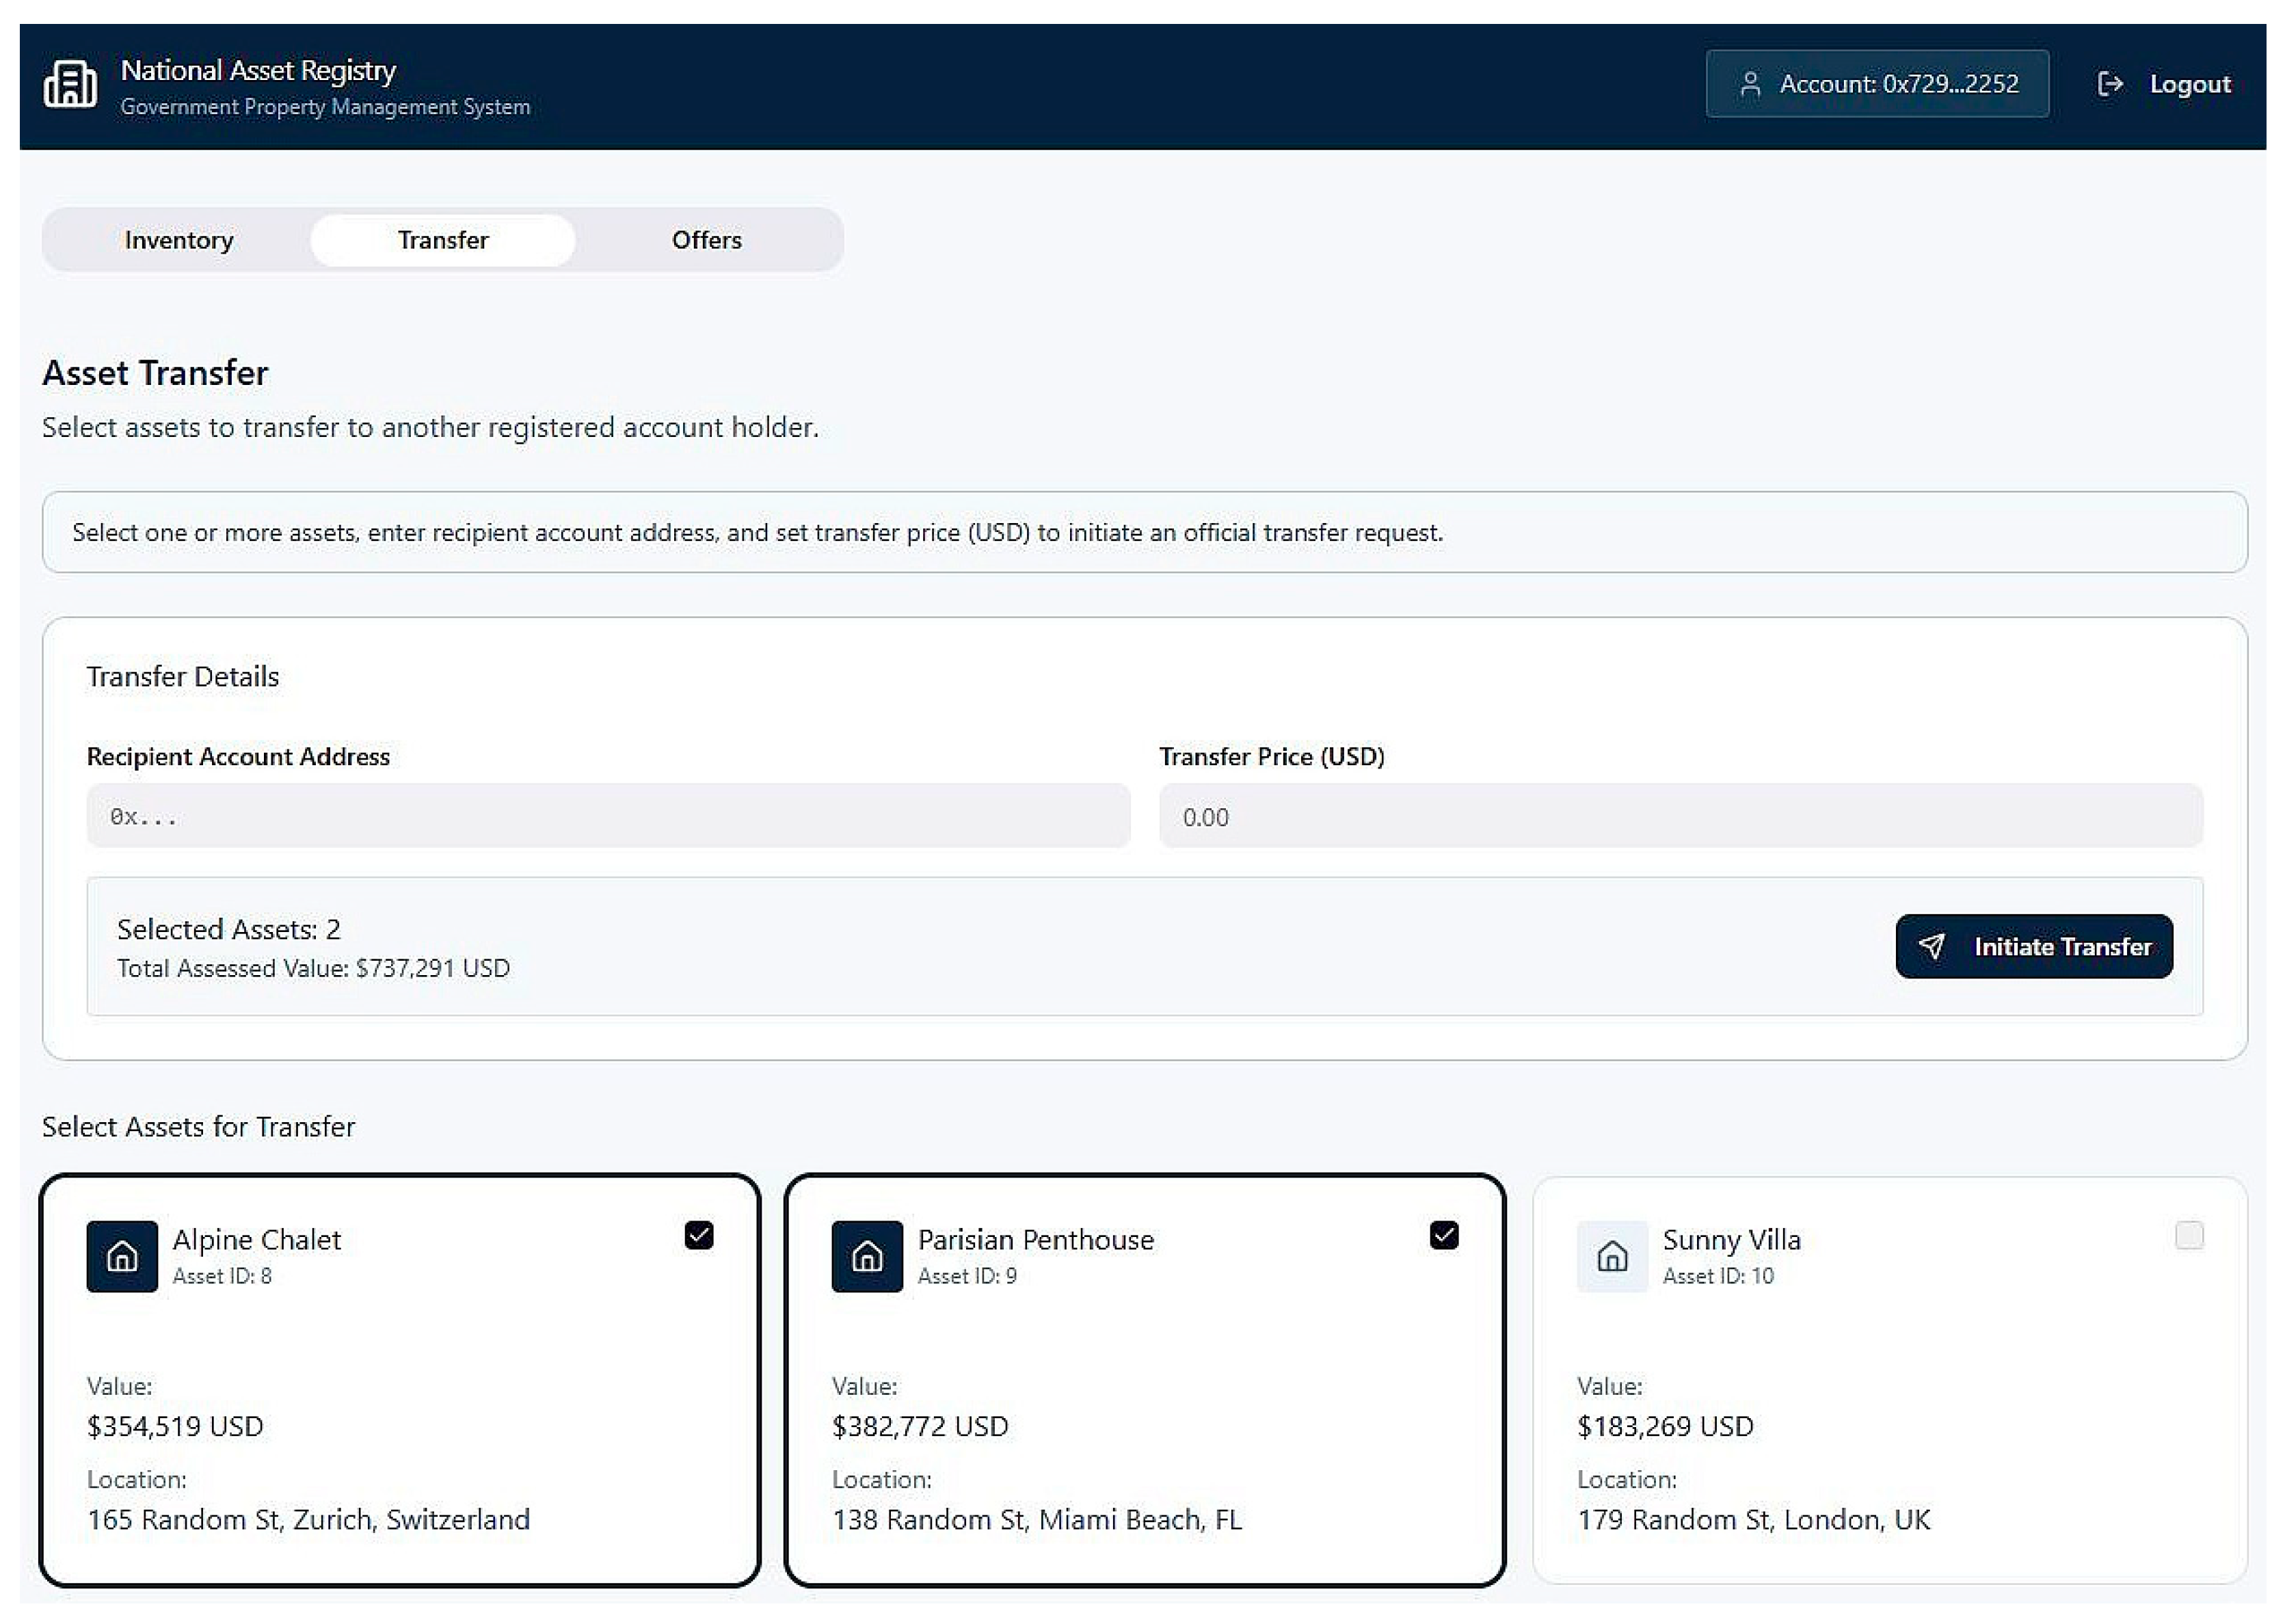The width and height of the screenshot is (2285, 1624).
Task: Click the National Asset Registry title text
Action: coord(258,70)
